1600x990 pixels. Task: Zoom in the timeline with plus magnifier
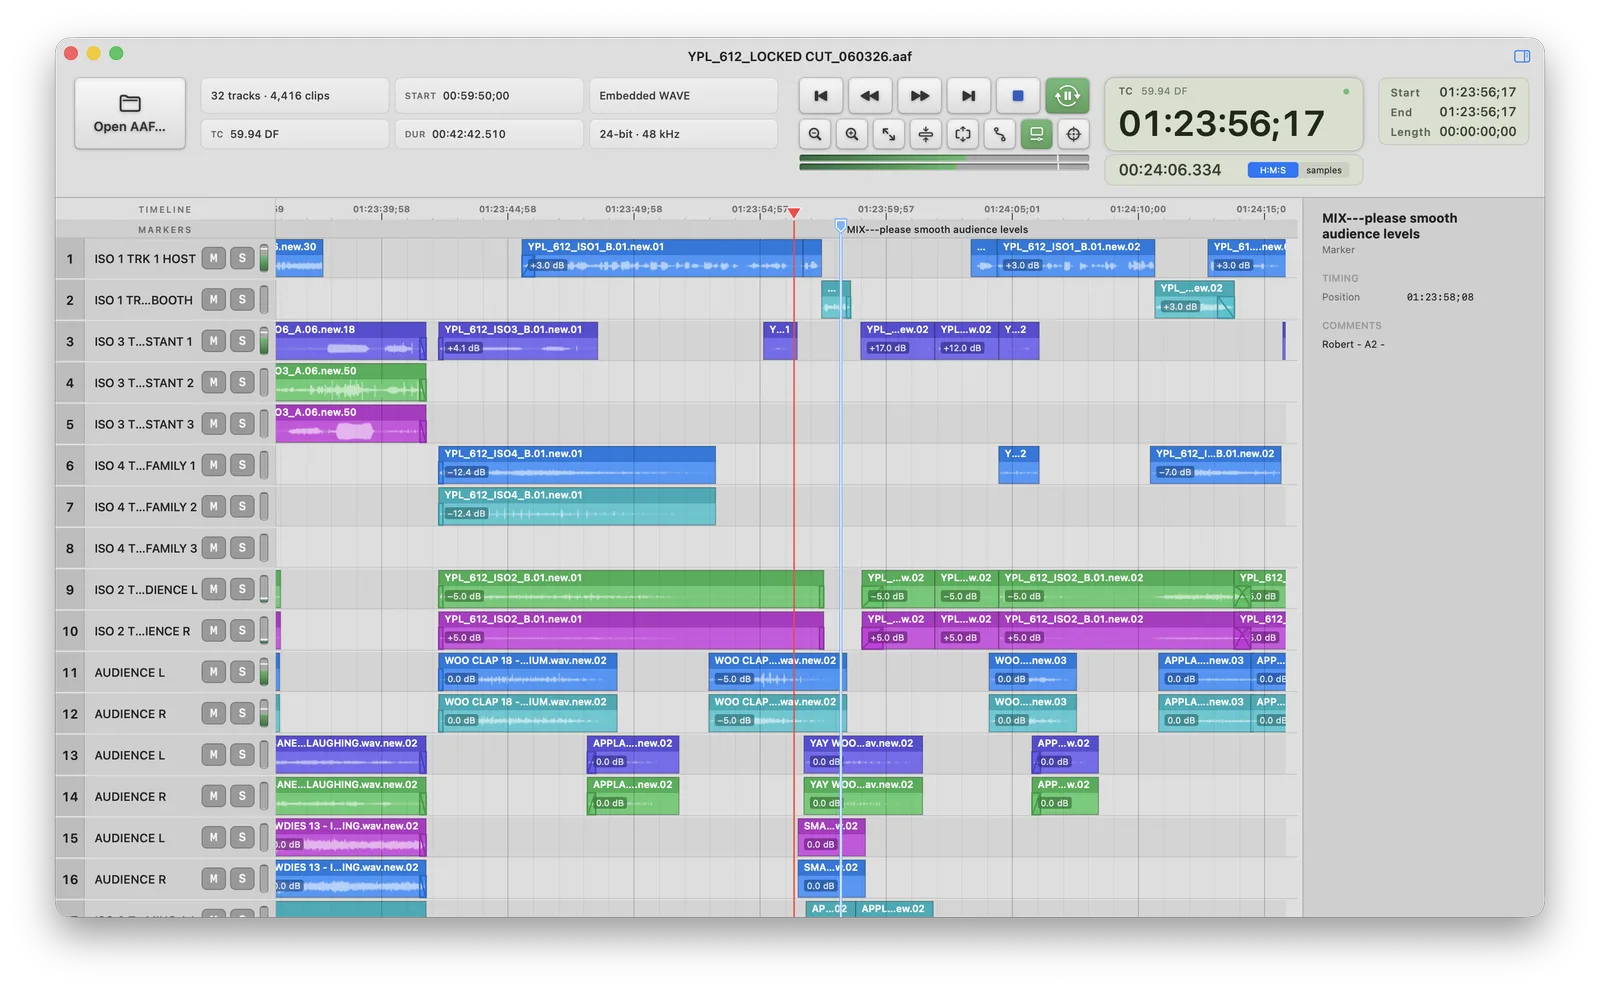(x=852, y=134)
